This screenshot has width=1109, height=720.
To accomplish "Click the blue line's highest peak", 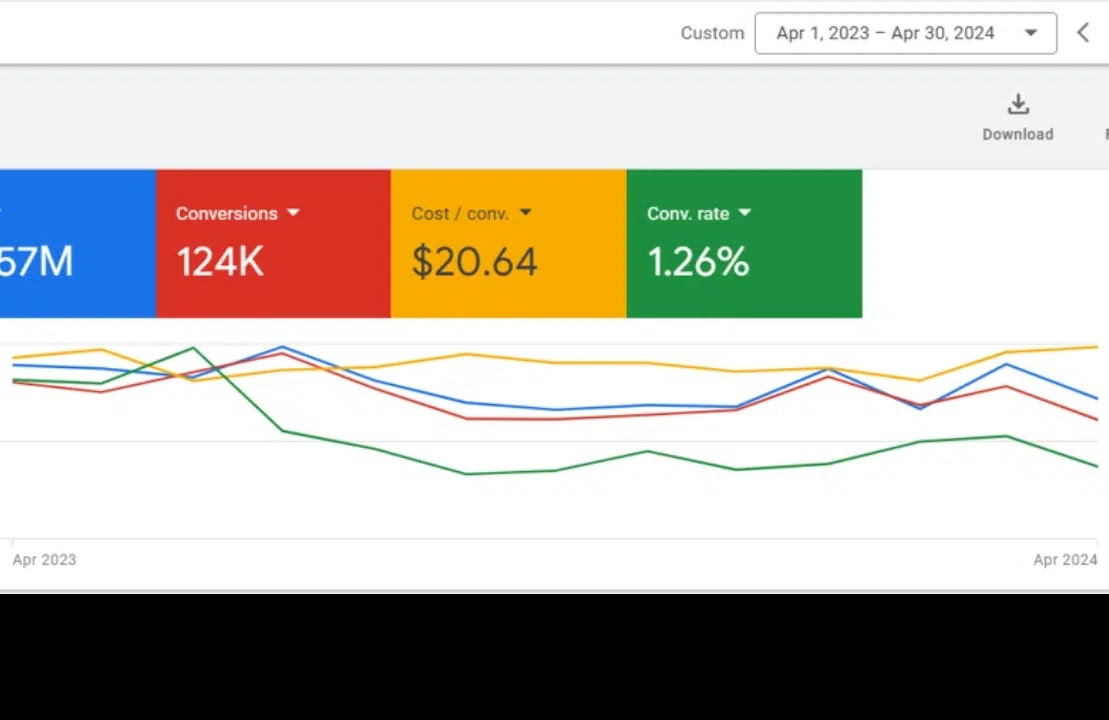I will pos(283,347).
